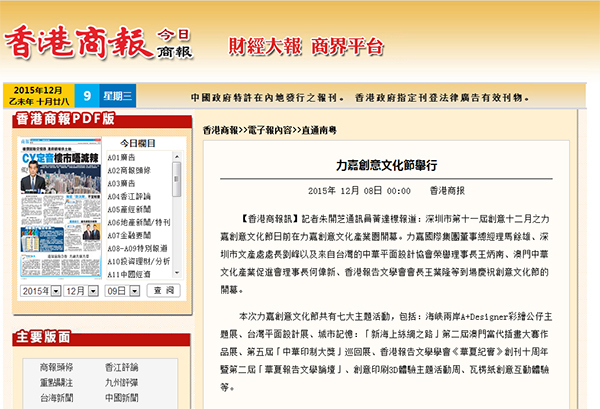Screen dimensions: 600x409
Task: Click the article title 力嘉創意文化節舉行
Action: pos(386,165)
